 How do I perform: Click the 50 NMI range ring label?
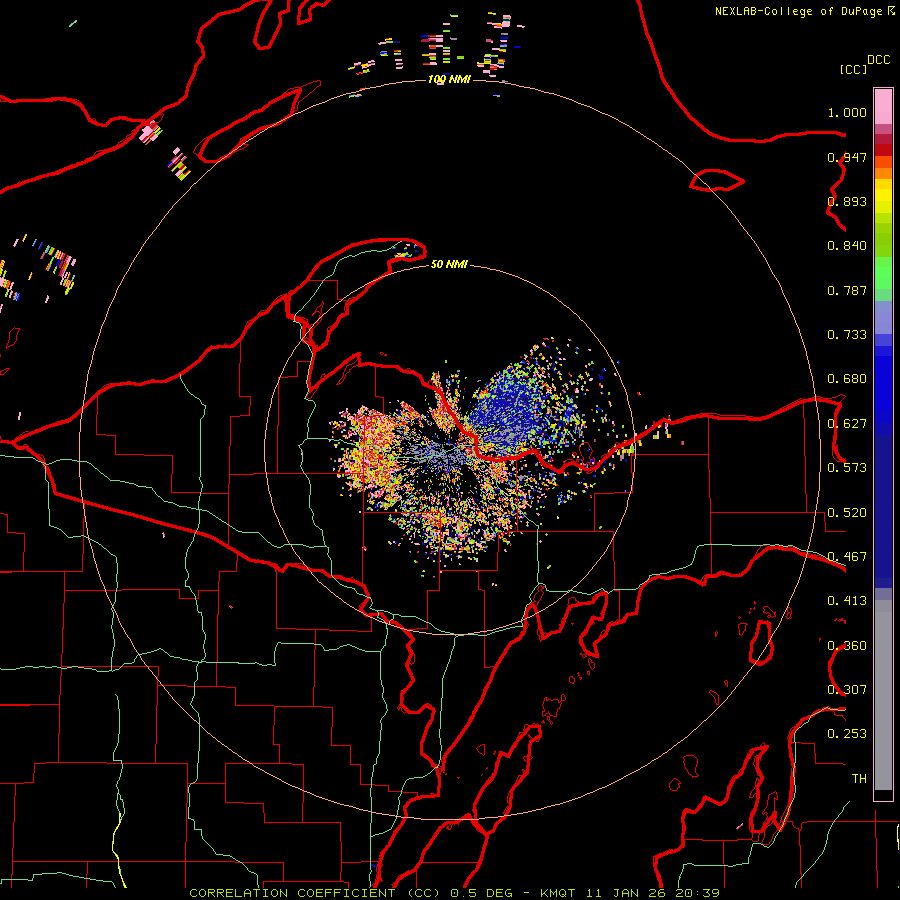click(449, 265)
